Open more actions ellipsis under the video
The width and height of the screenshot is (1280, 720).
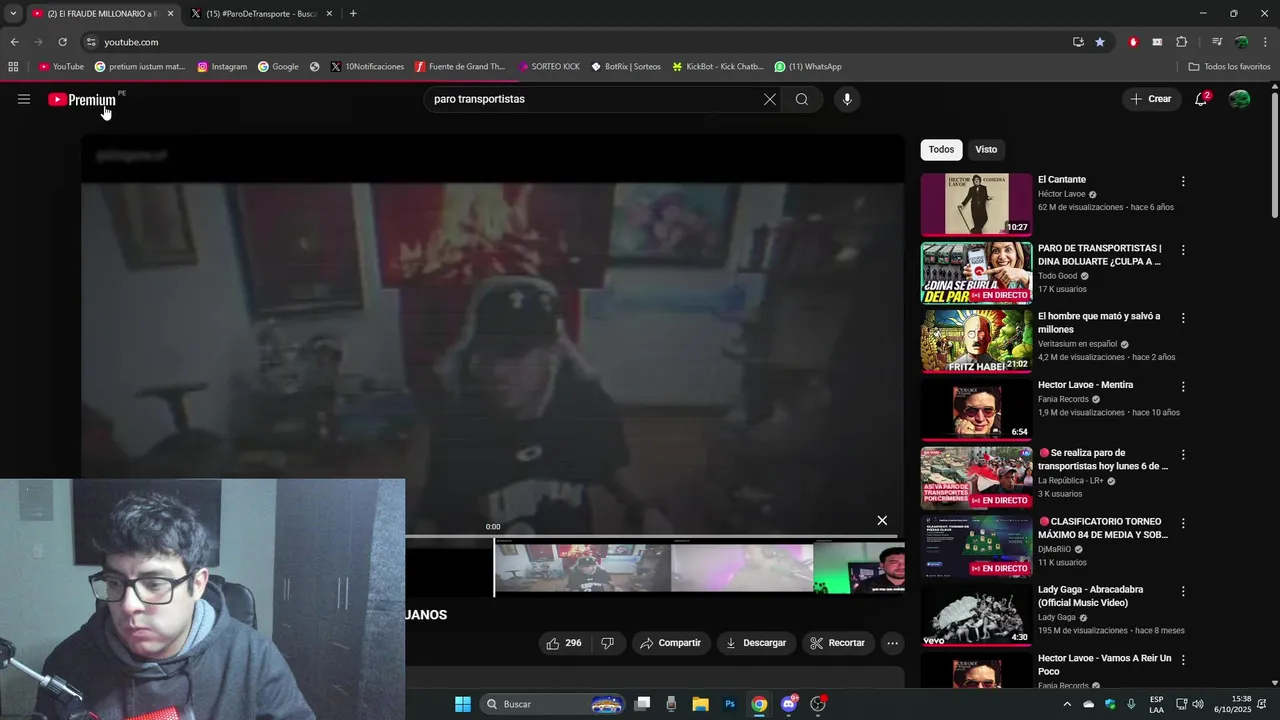click(893, 643)
